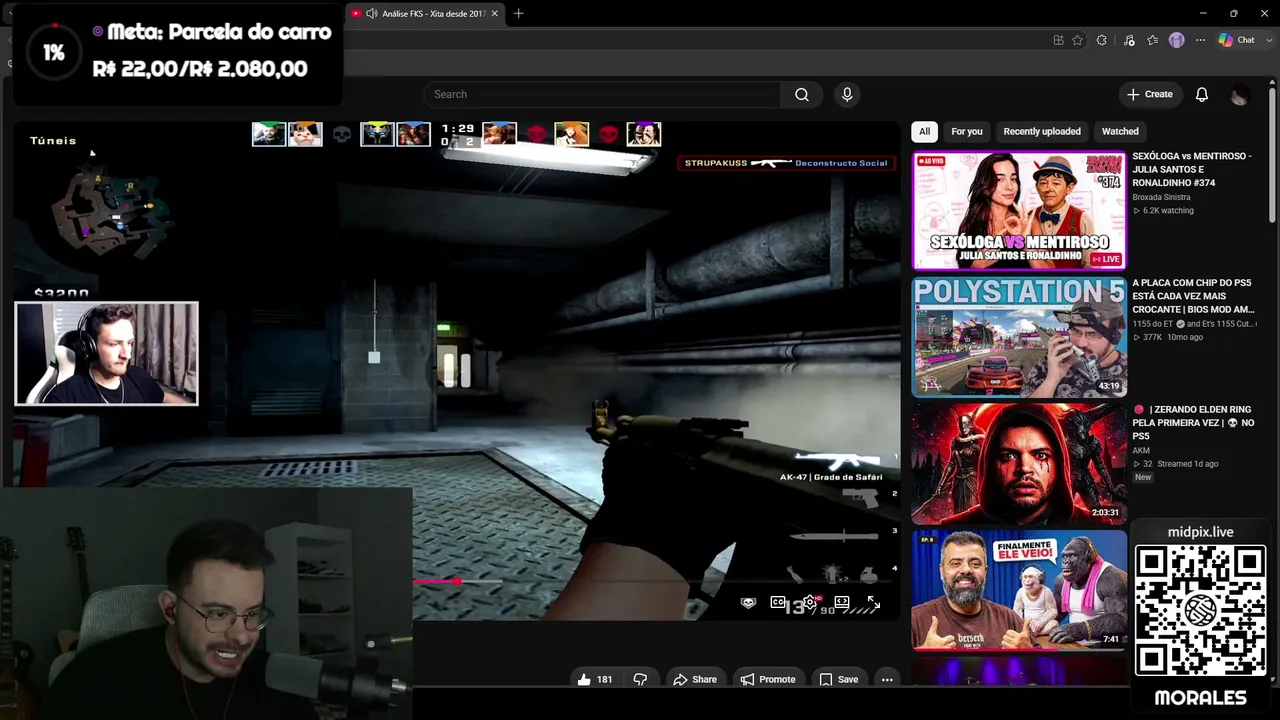This screenshot has width=1280, height=720.
Task: Click the AKM channel name
Action: tap(1141, 451)
